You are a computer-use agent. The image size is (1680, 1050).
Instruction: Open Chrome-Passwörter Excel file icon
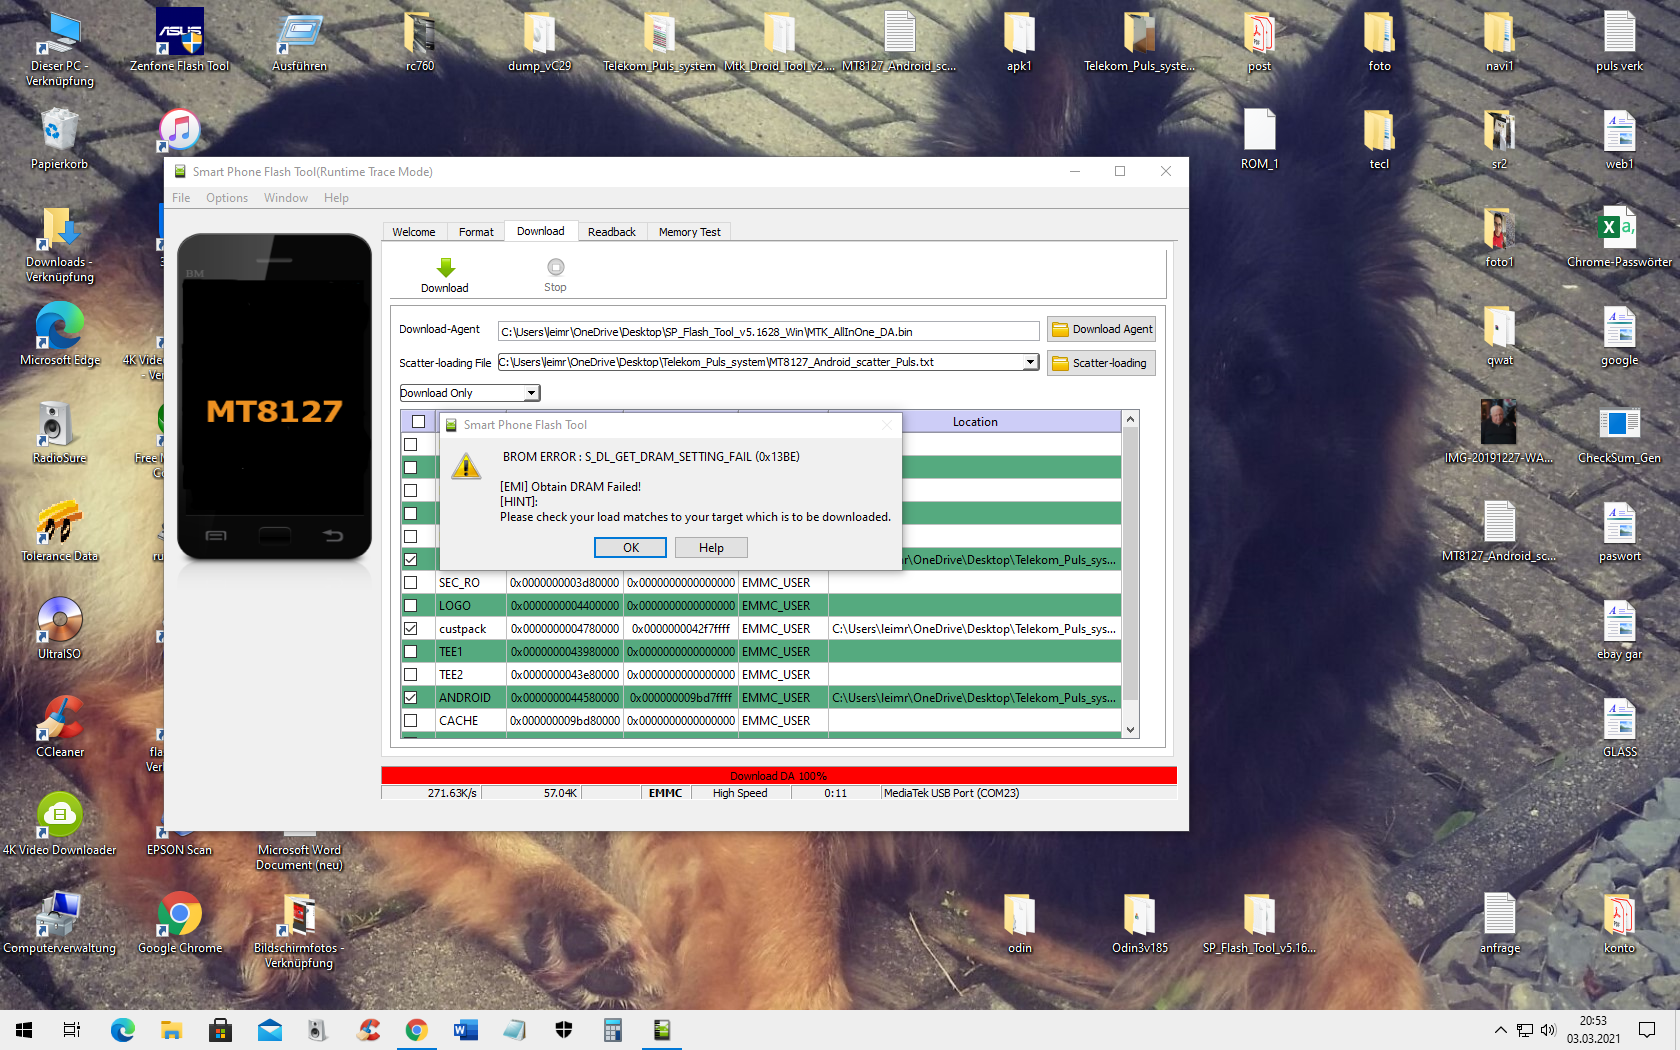pyautogui.click(x=1619, y=237)
